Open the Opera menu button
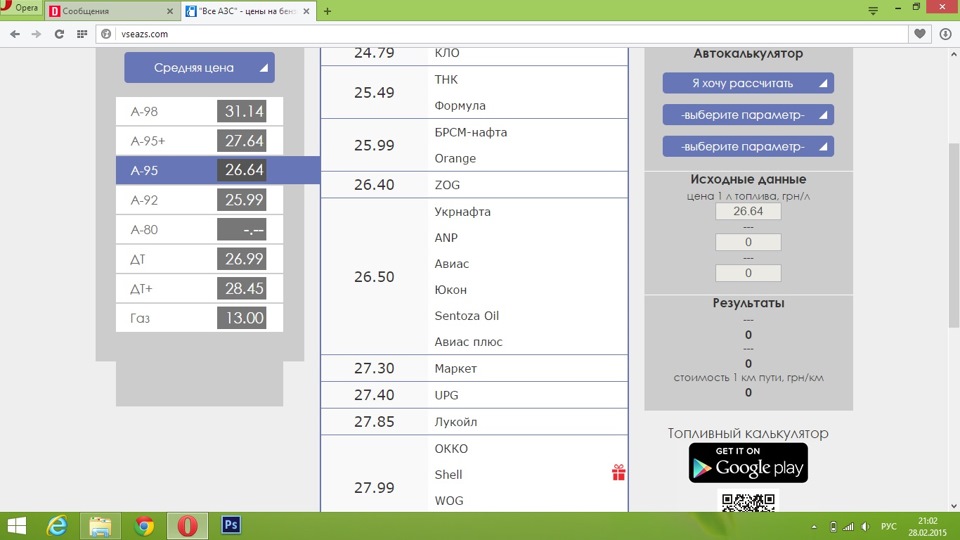960x540 pixels. pos(20,9)
